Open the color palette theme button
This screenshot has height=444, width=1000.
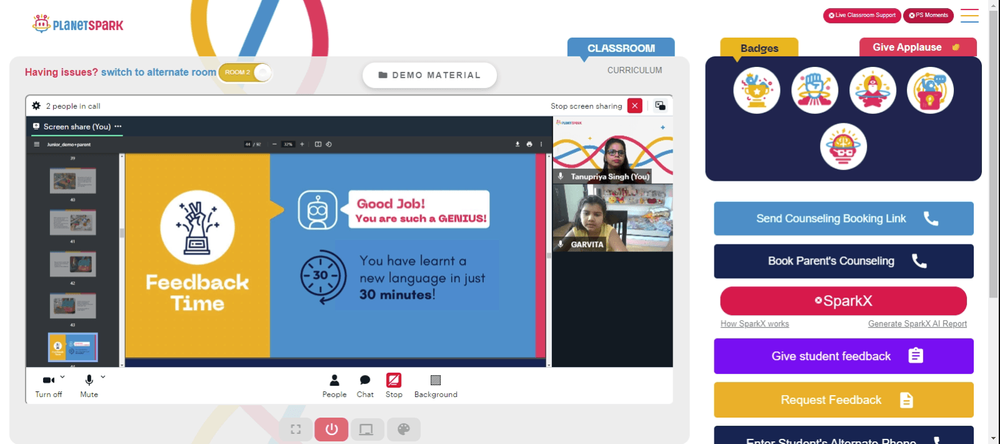404,429
